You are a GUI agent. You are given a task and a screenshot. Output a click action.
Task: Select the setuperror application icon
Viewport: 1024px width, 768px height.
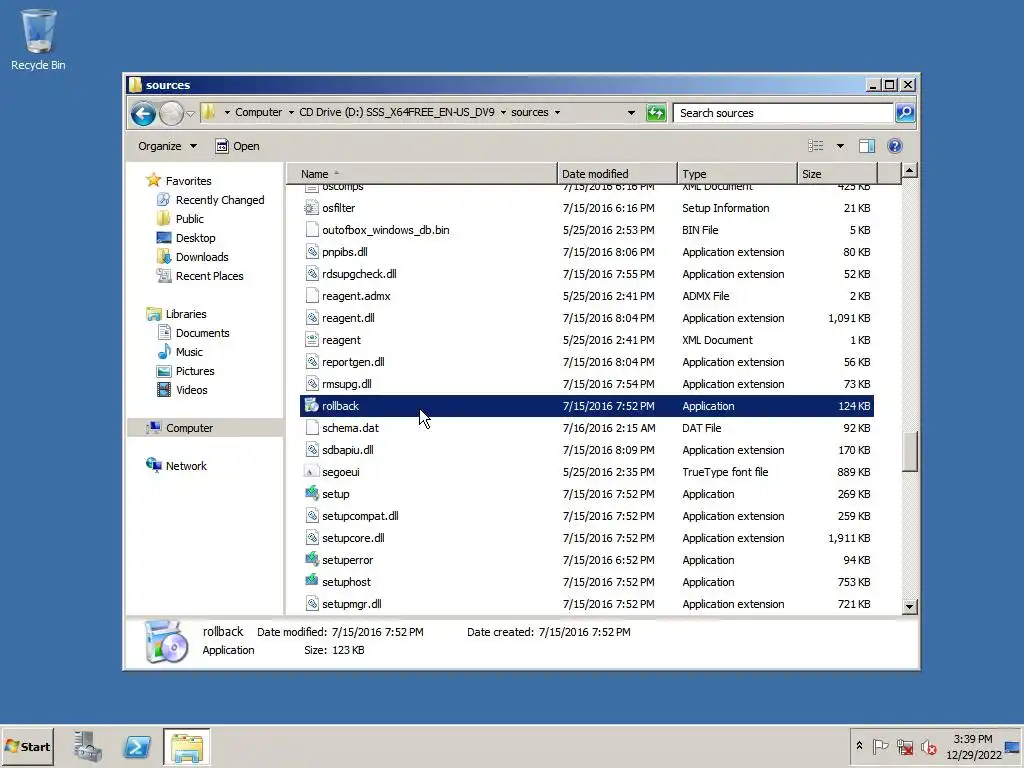point(312,560)
